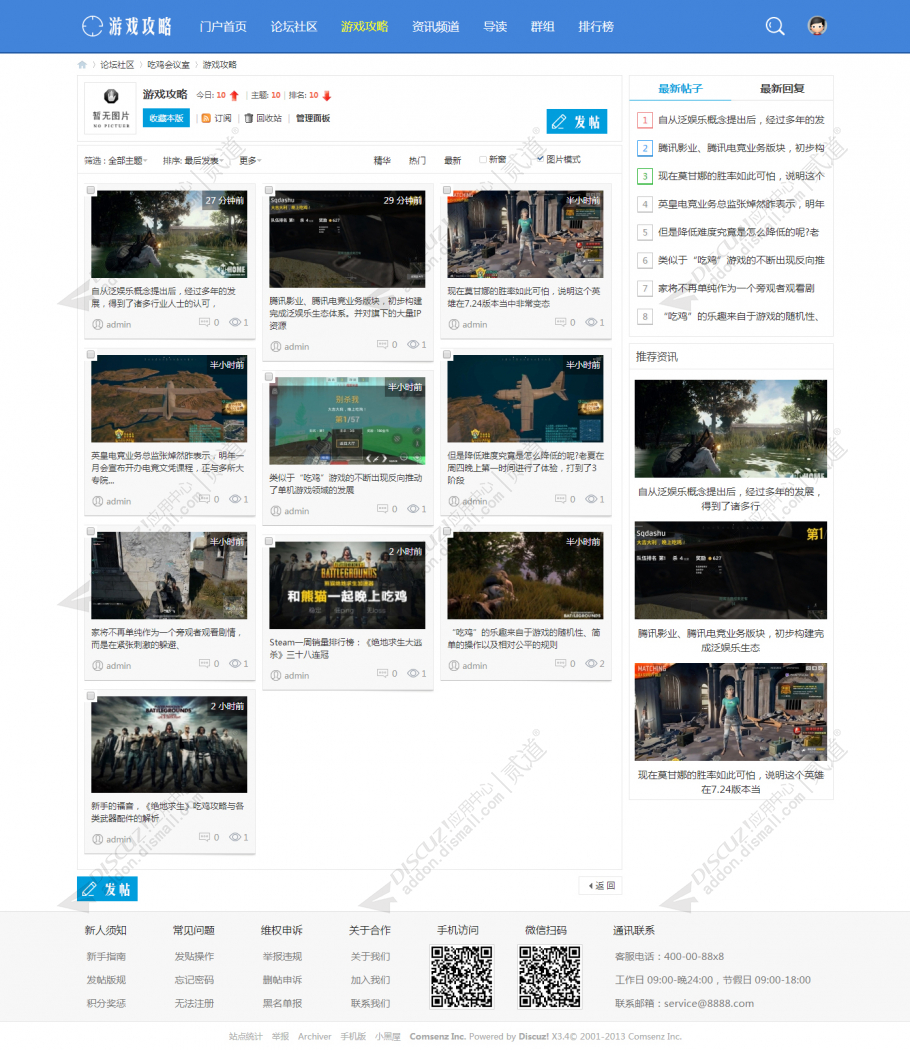
Task: Tick checkbox on 新手的福音 post card
Action: [91, 696]
